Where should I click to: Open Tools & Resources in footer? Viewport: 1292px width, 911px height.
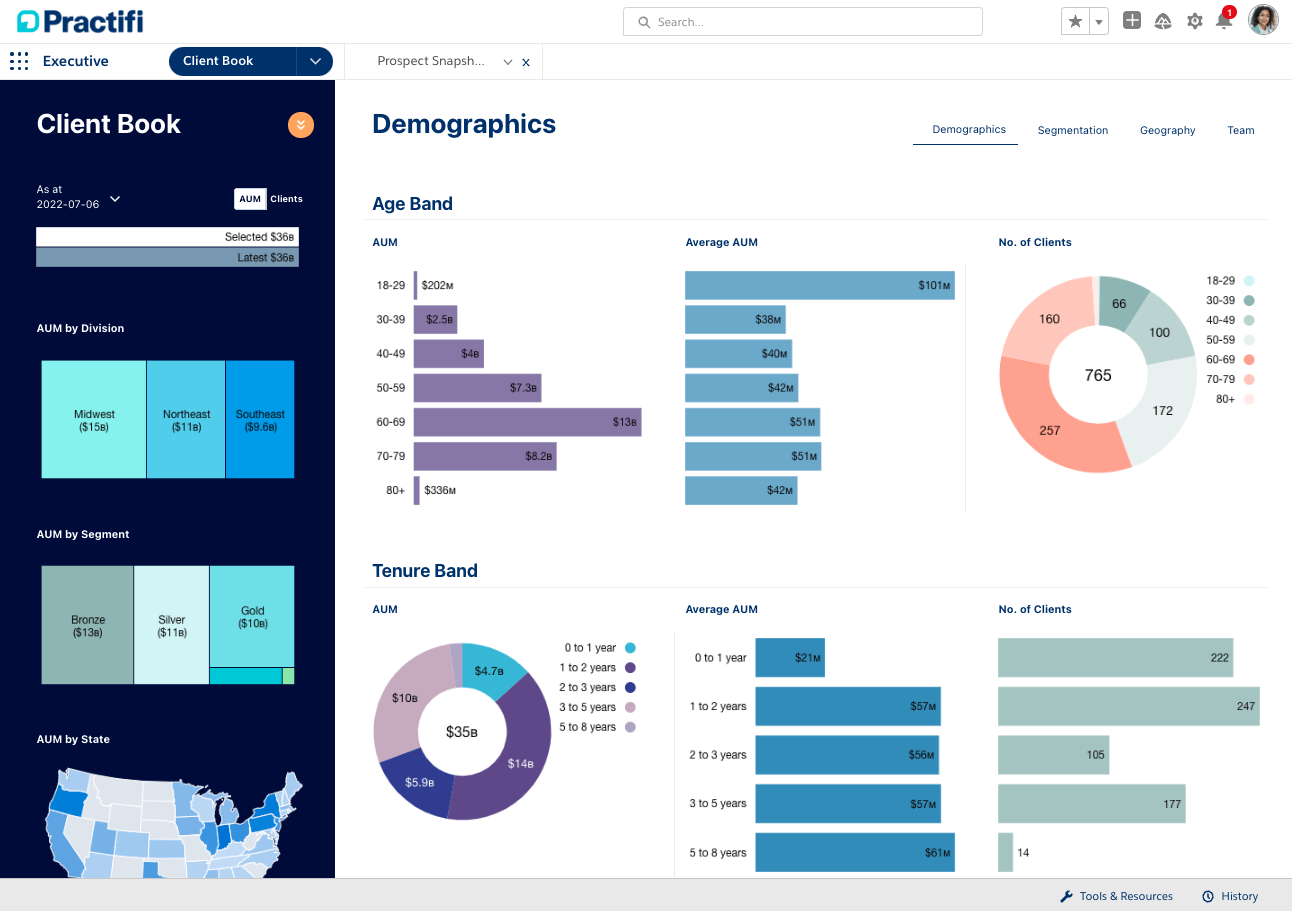pyautogui.click(x=1116, y=896)
